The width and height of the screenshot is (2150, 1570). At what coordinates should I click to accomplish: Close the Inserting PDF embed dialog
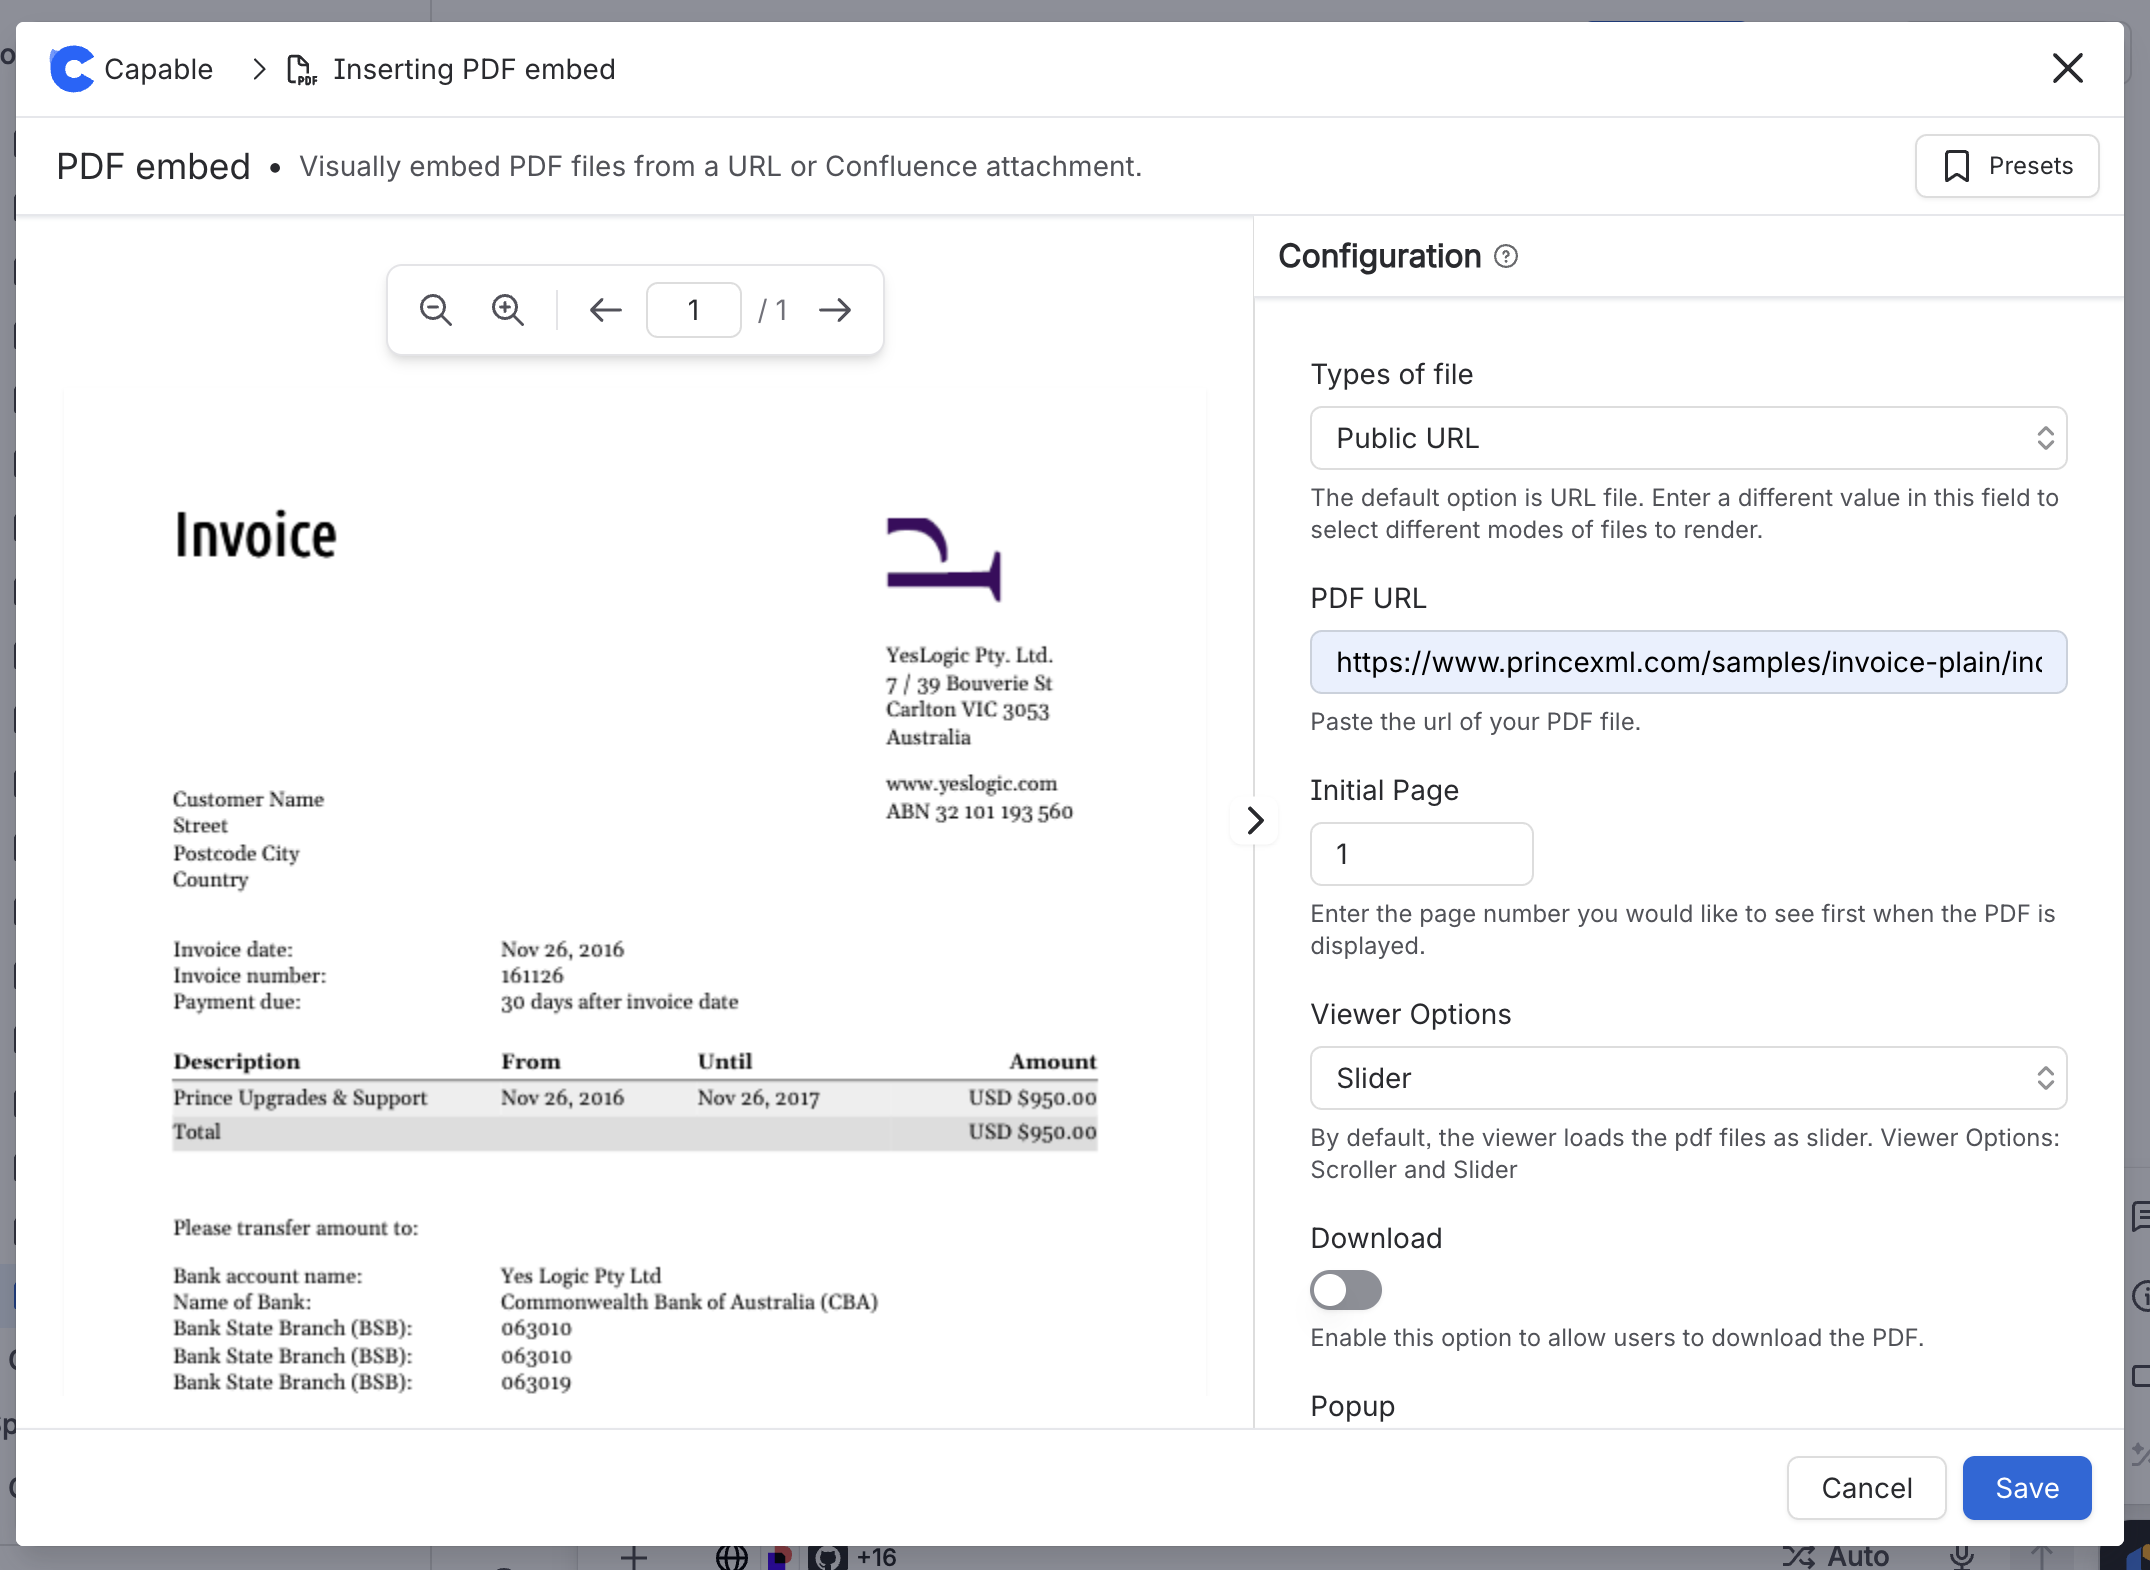tap(2067, 68)
